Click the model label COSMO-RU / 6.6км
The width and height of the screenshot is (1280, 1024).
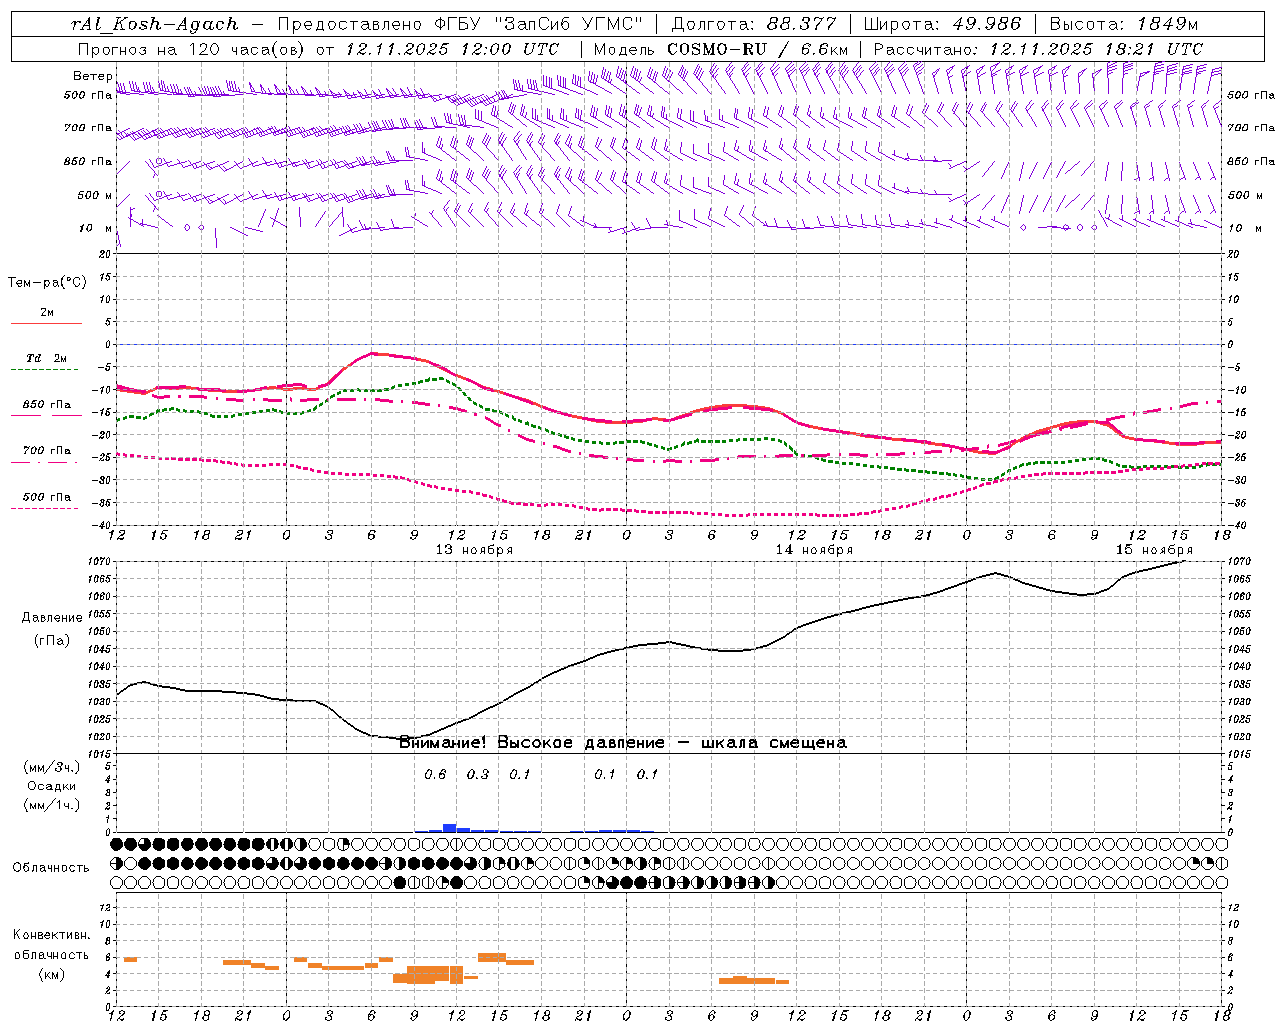(757, 49)
